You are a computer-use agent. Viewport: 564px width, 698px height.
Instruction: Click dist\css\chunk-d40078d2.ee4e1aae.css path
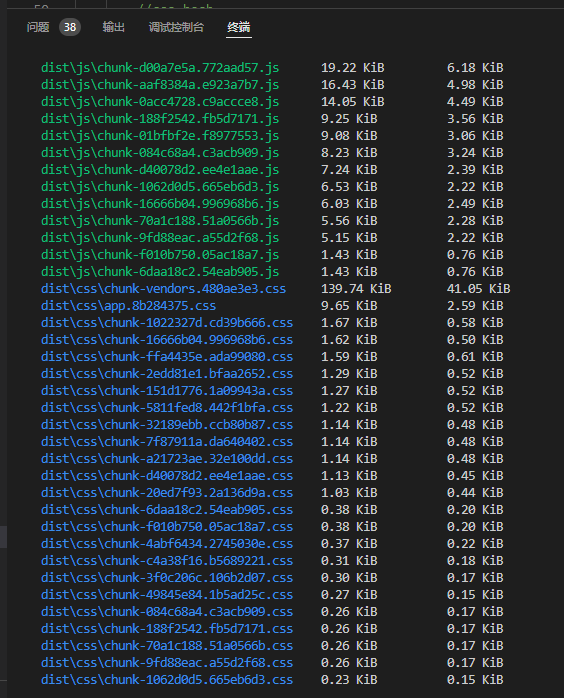pos(167,476)
